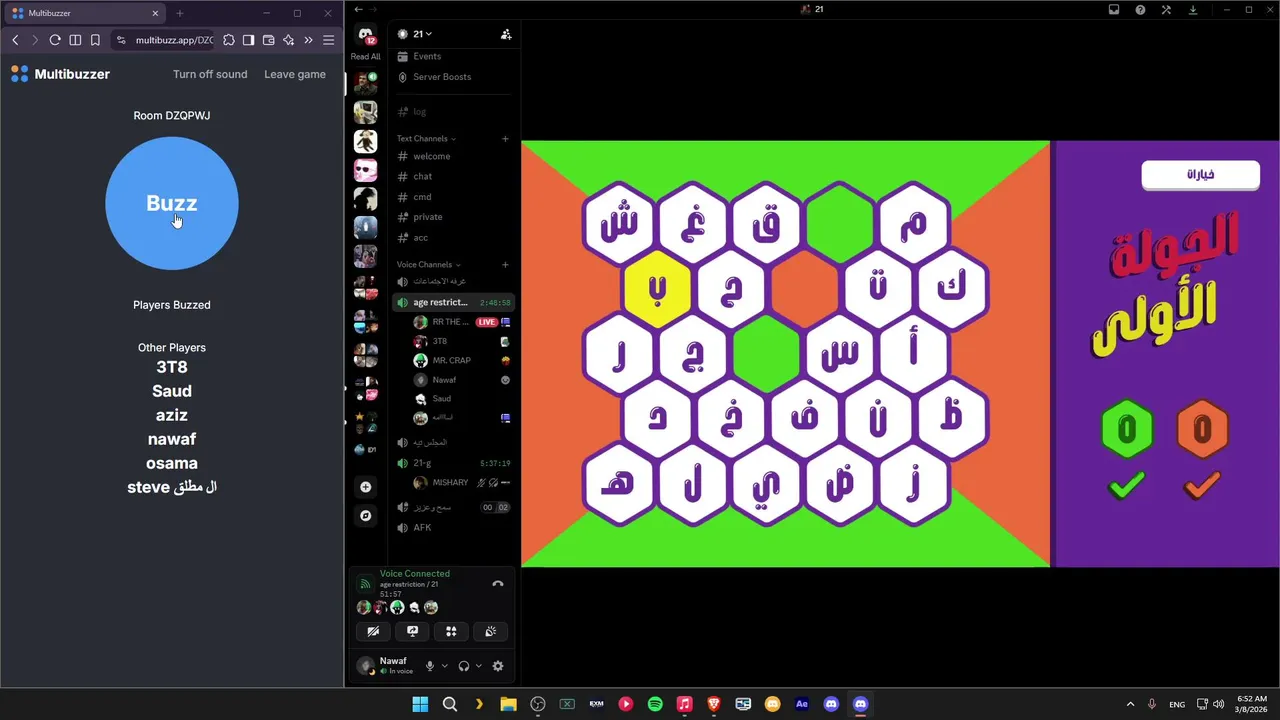The width and height of the screenshot is (1280, 720).
Task: Click the orange team score hexagon
Action: click(x=1203, y=430)
